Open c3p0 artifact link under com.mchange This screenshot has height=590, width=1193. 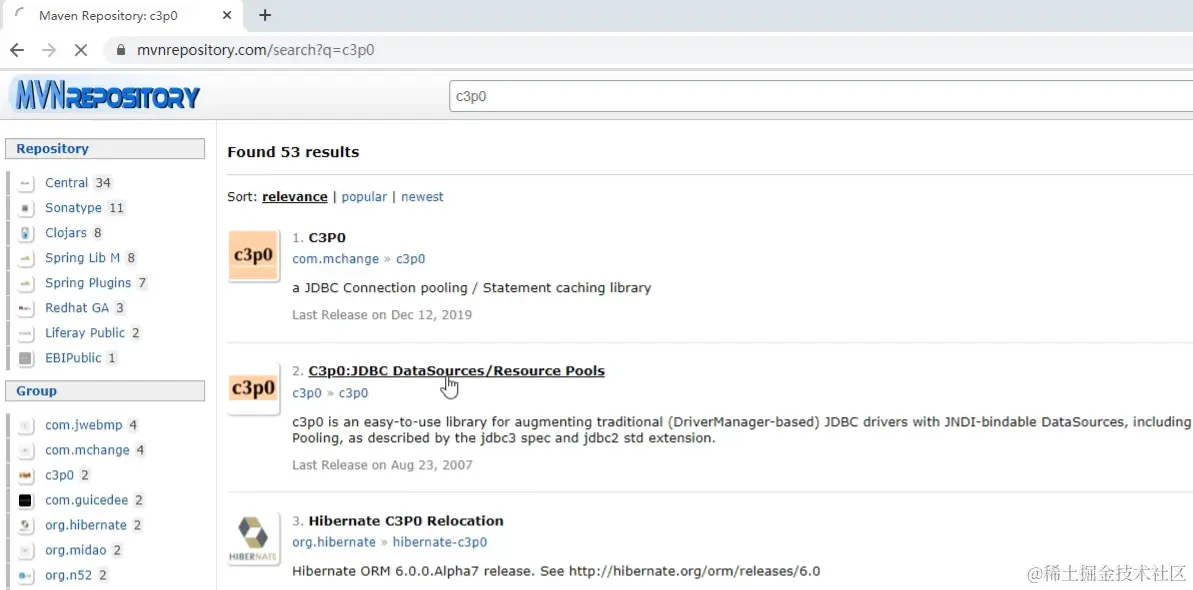pos(410,259)
